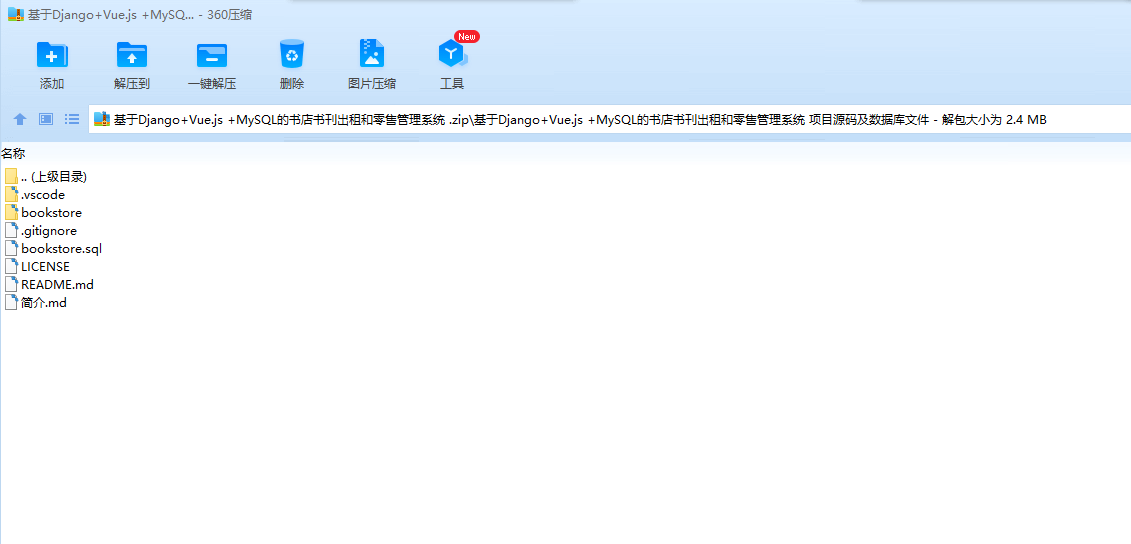Switch to list view mode button
The height and width of the screenshot is (544, 1131).
coord(71,119)
